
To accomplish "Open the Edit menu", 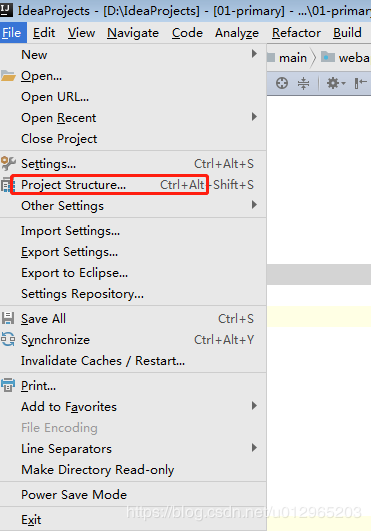I will (x=44, y=33).
